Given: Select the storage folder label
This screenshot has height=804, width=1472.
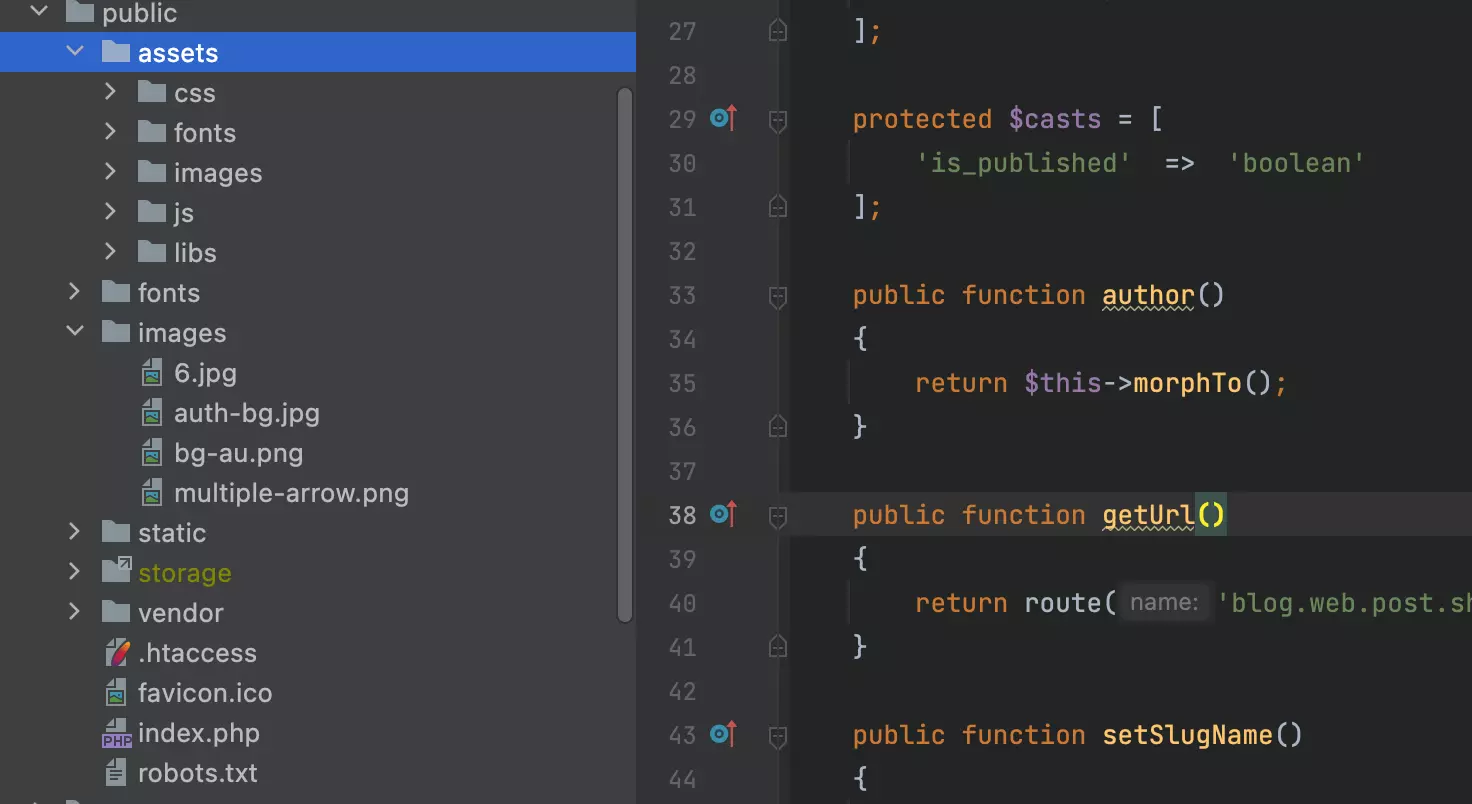Looking at the screenshot, I should coord(185,573).
